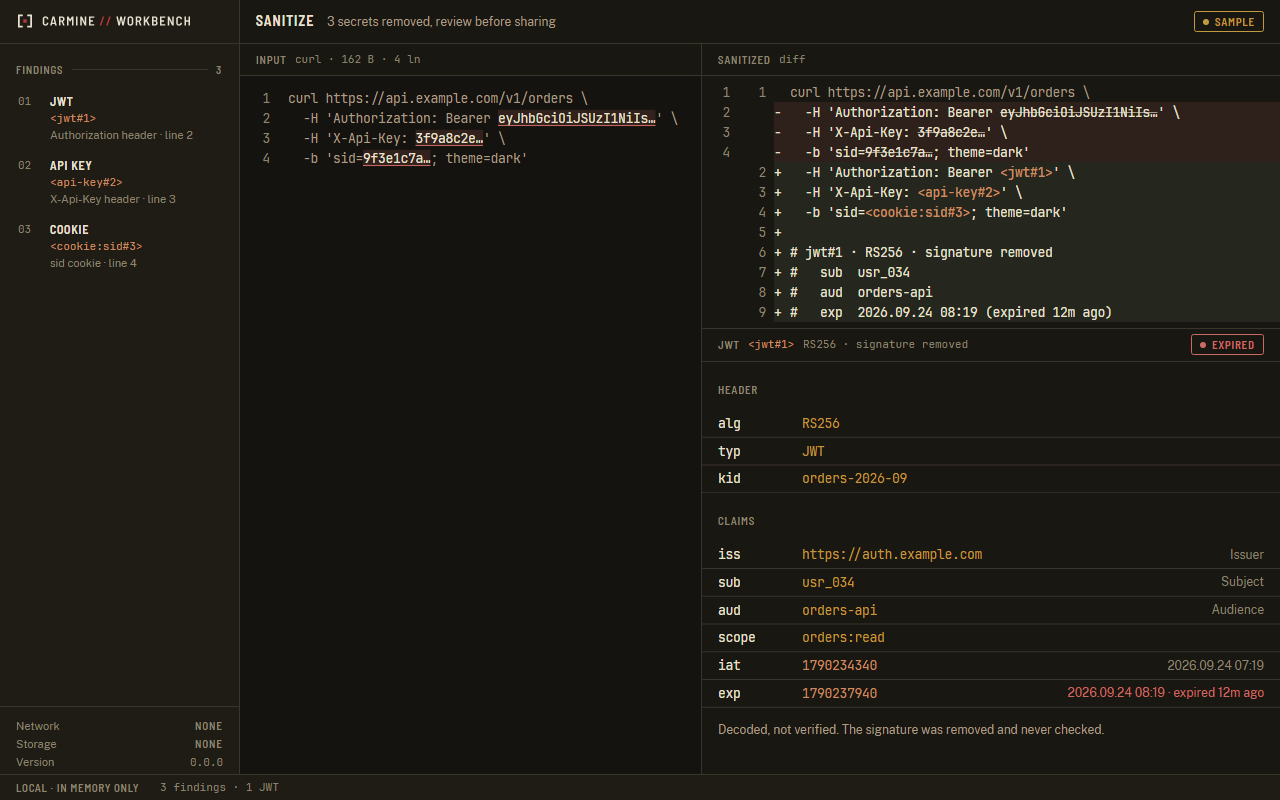
Task: Click the Network NONE row
Action: tap(119, 726)
